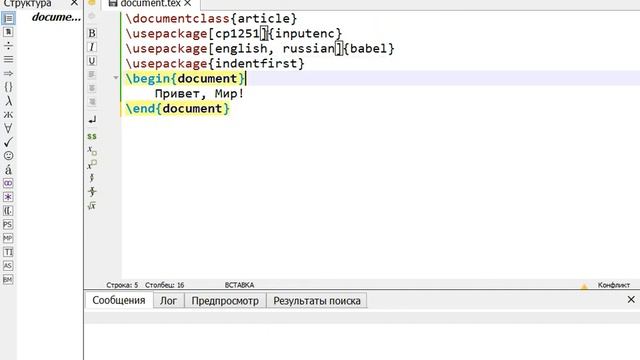Open the purple infinity-sign symbols panel
Image resolution: width=640 pixels, height=360 pixels.
point(8,183)
